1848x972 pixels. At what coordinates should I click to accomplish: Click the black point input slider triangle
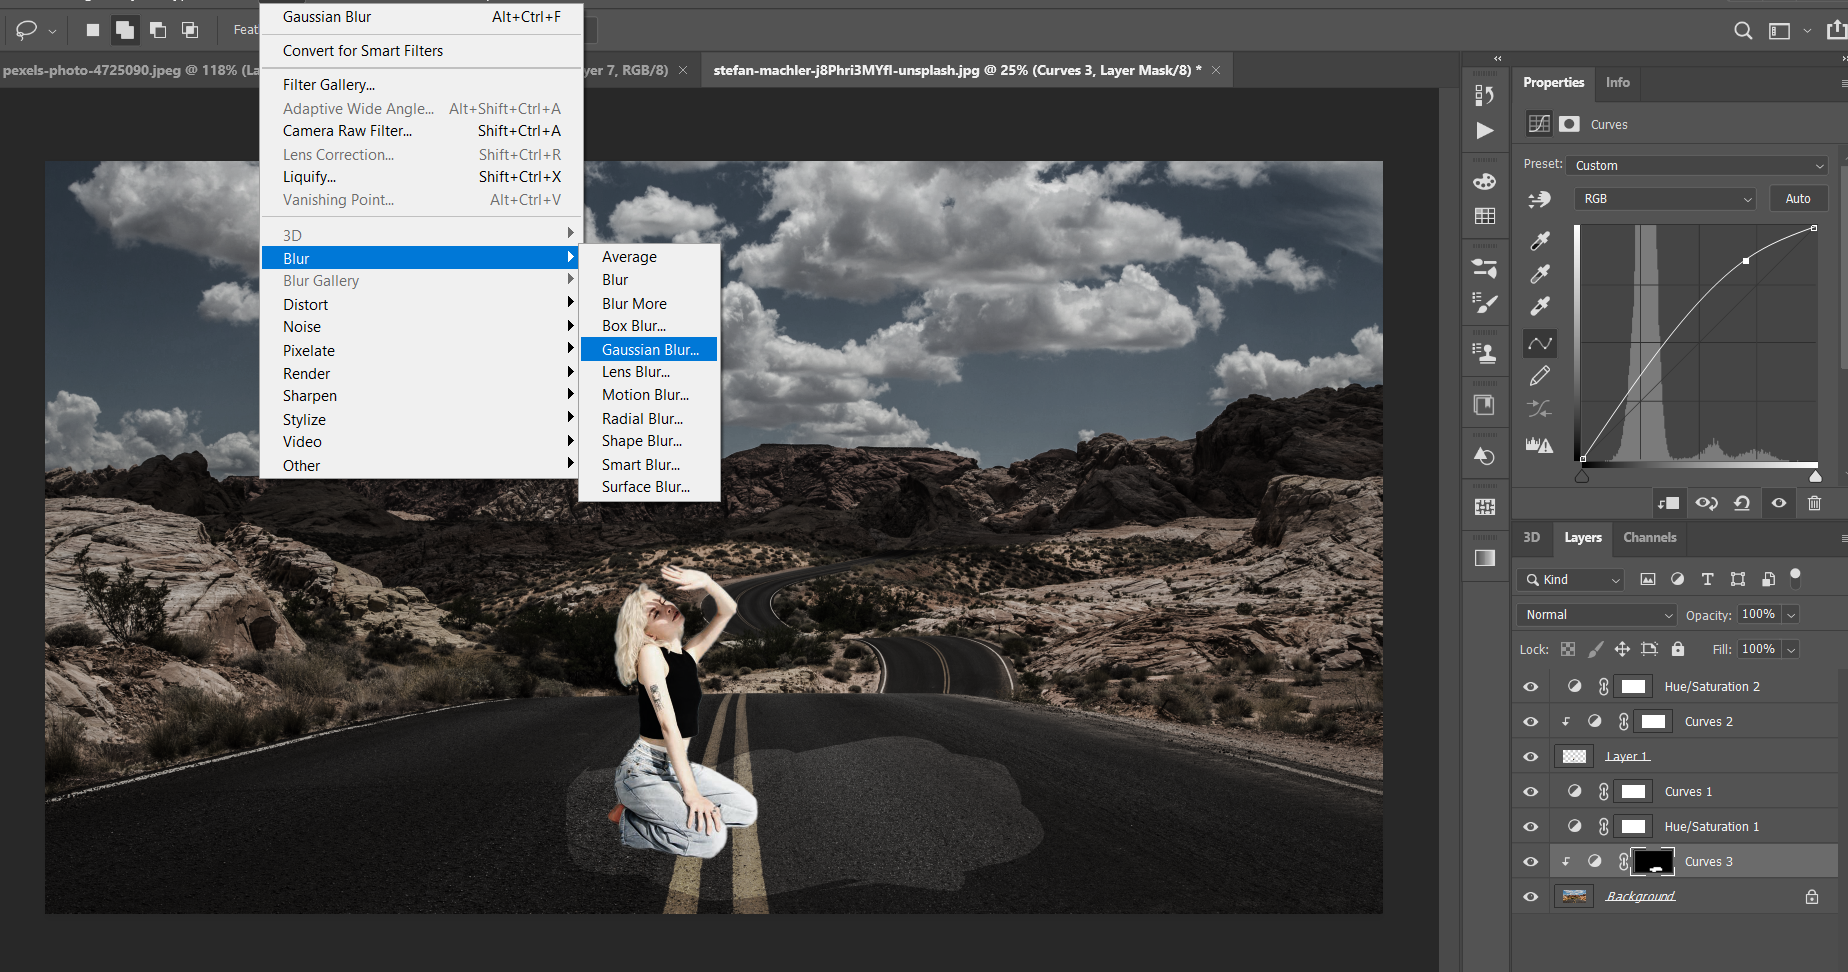pyautogui.click(x=1582, y=477)
